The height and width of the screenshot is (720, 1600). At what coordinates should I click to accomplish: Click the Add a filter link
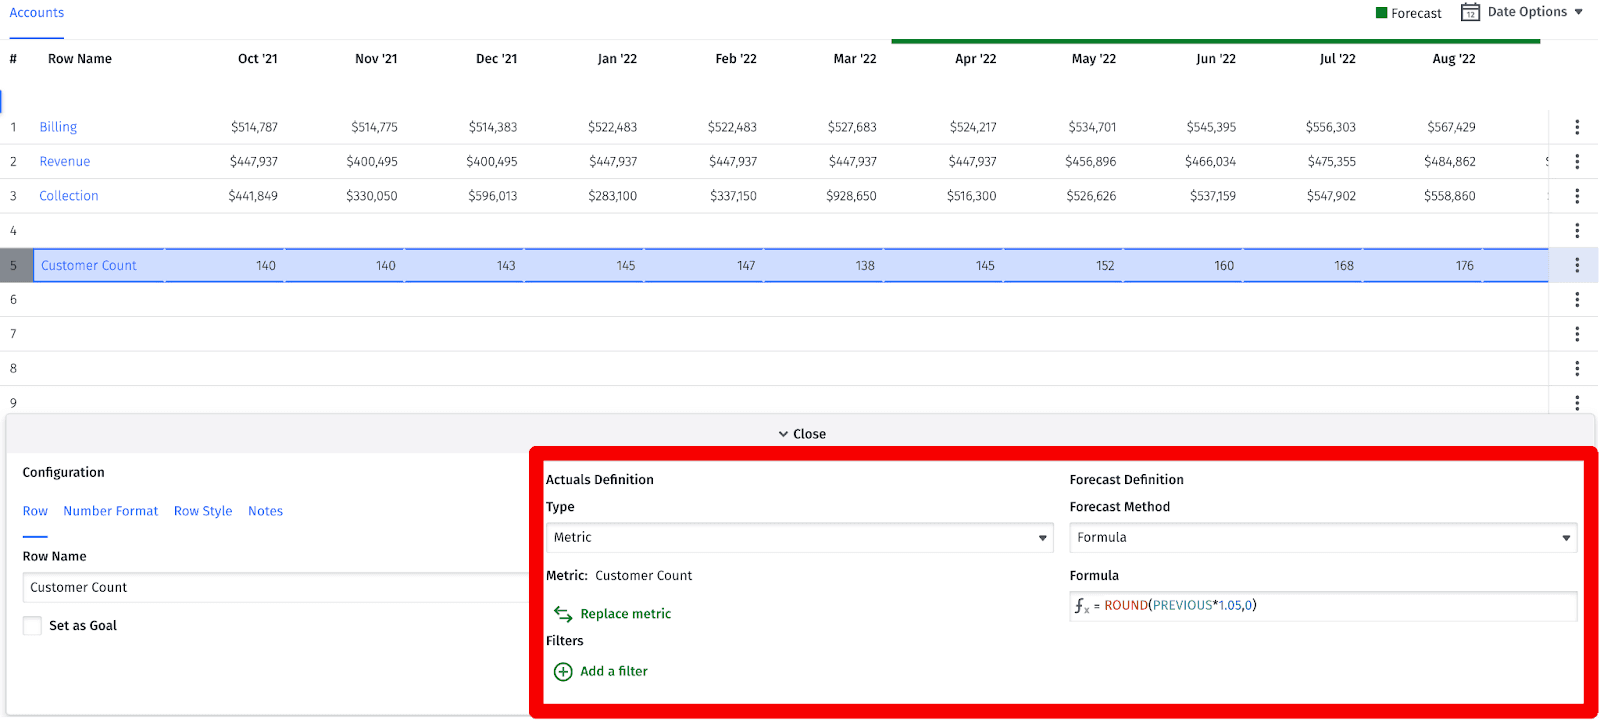(614, 671)
